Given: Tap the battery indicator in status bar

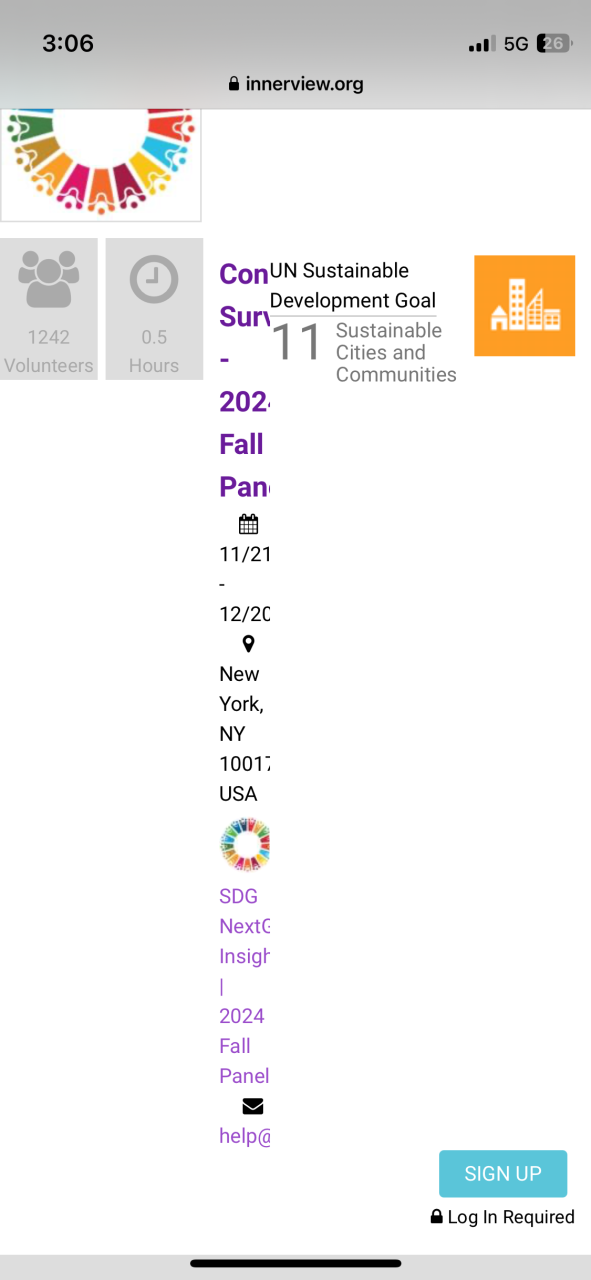Looking at the screenshot, I should [554, 43].
